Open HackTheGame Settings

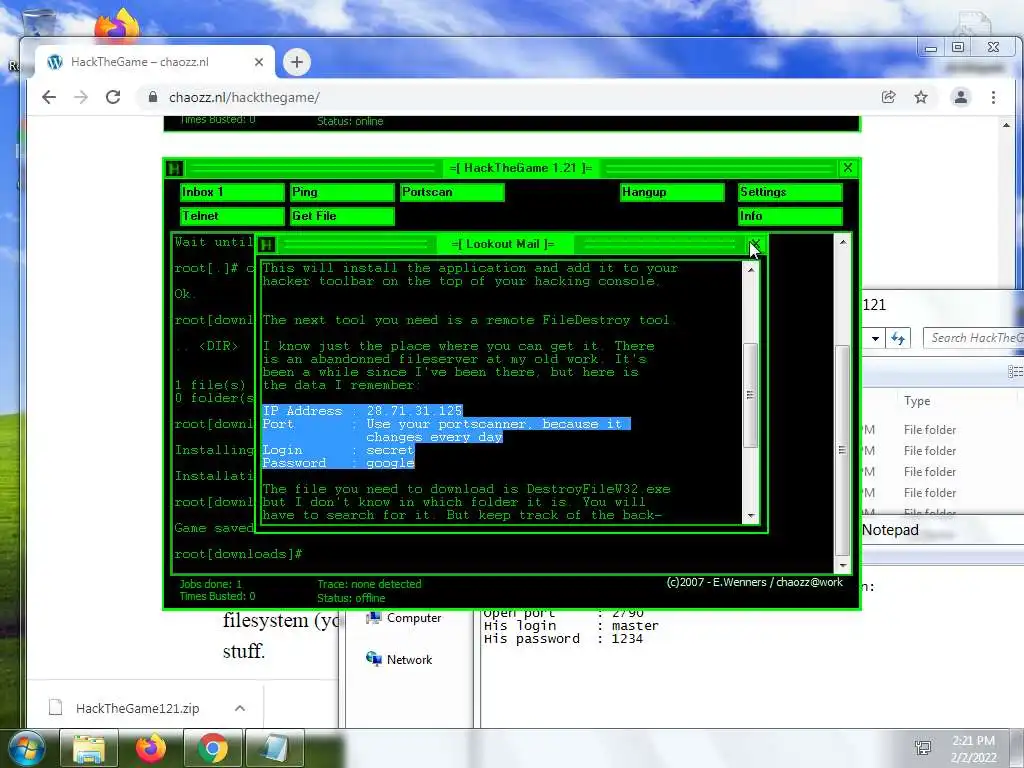point(790,192)
